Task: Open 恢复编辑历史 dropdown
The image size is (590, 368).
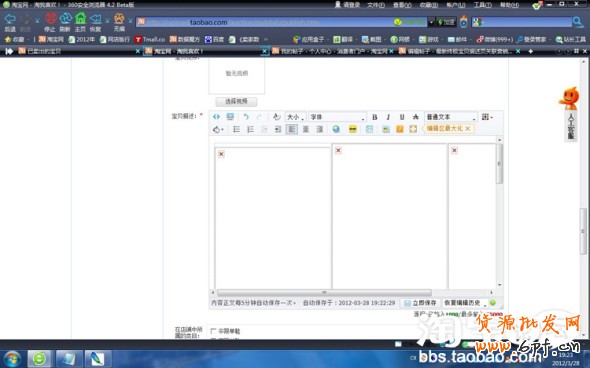Action: pyautogui.click(x=464, y=303)
